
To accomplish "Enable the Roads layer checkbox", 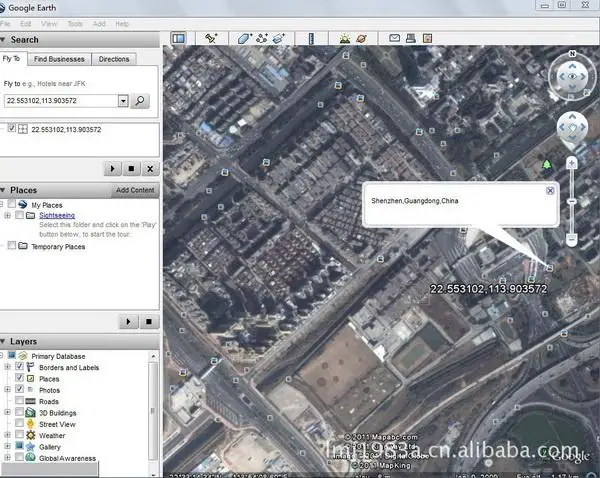I will pos(20,401).
